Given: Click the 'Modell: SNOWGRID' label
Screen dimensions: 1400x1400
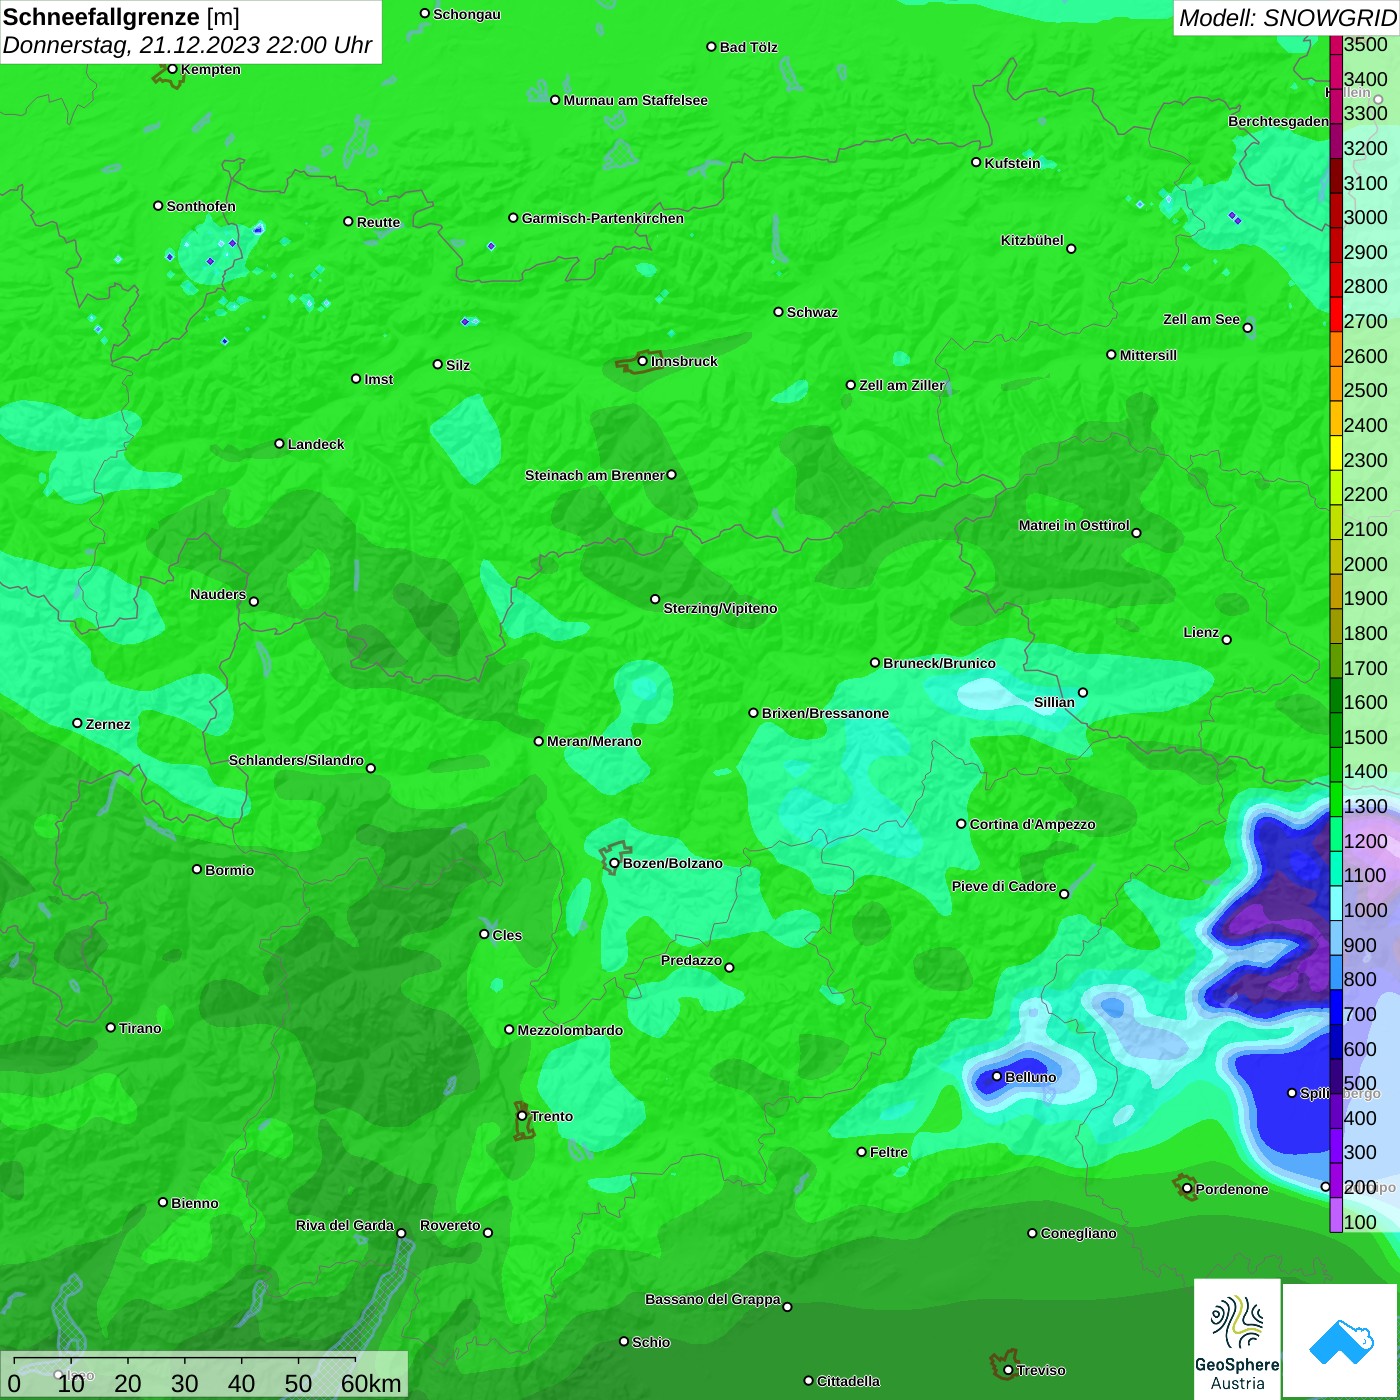Looking at the screenshot, I should (x=1287, y=18).
